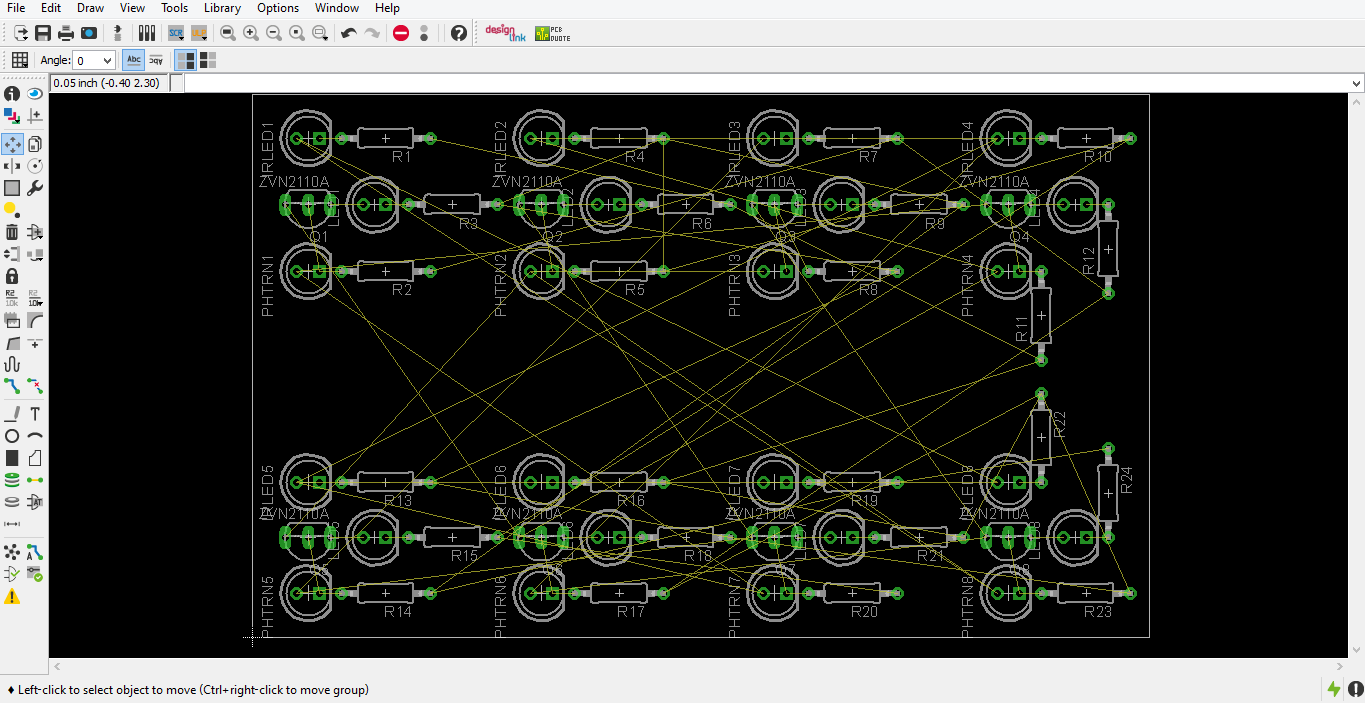Expand the command history dropdown on the right
The height and width of the screenshot is (703, 1365).
[x=1356, y=82]
